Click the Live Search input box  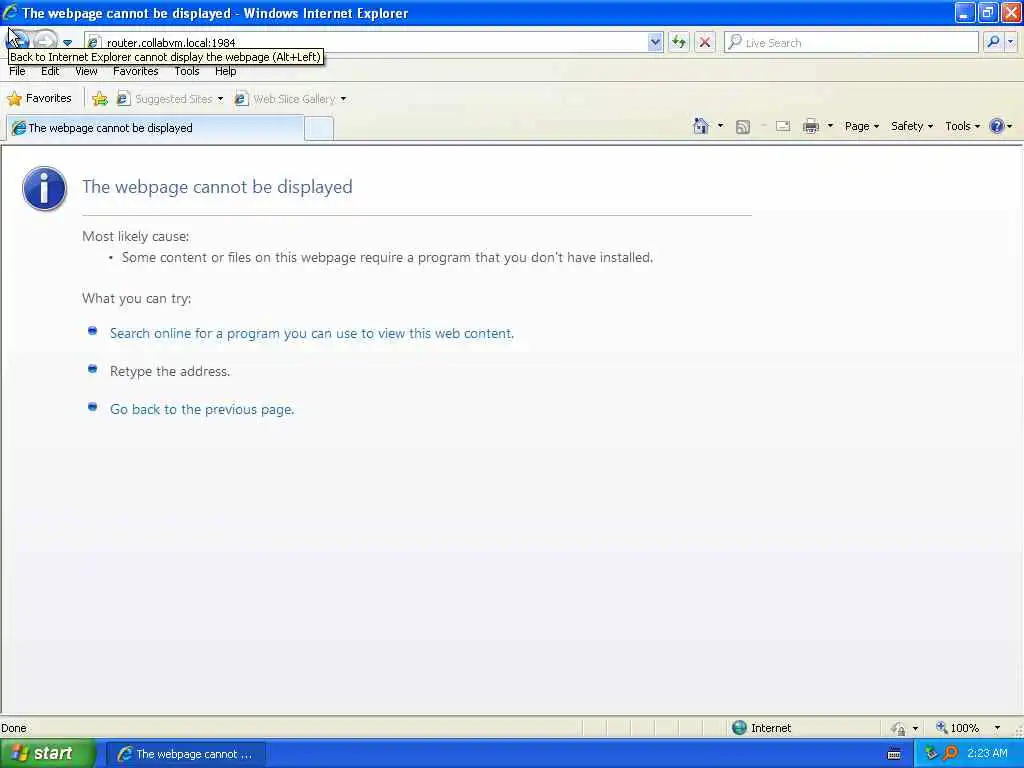[x=851, y=42]
